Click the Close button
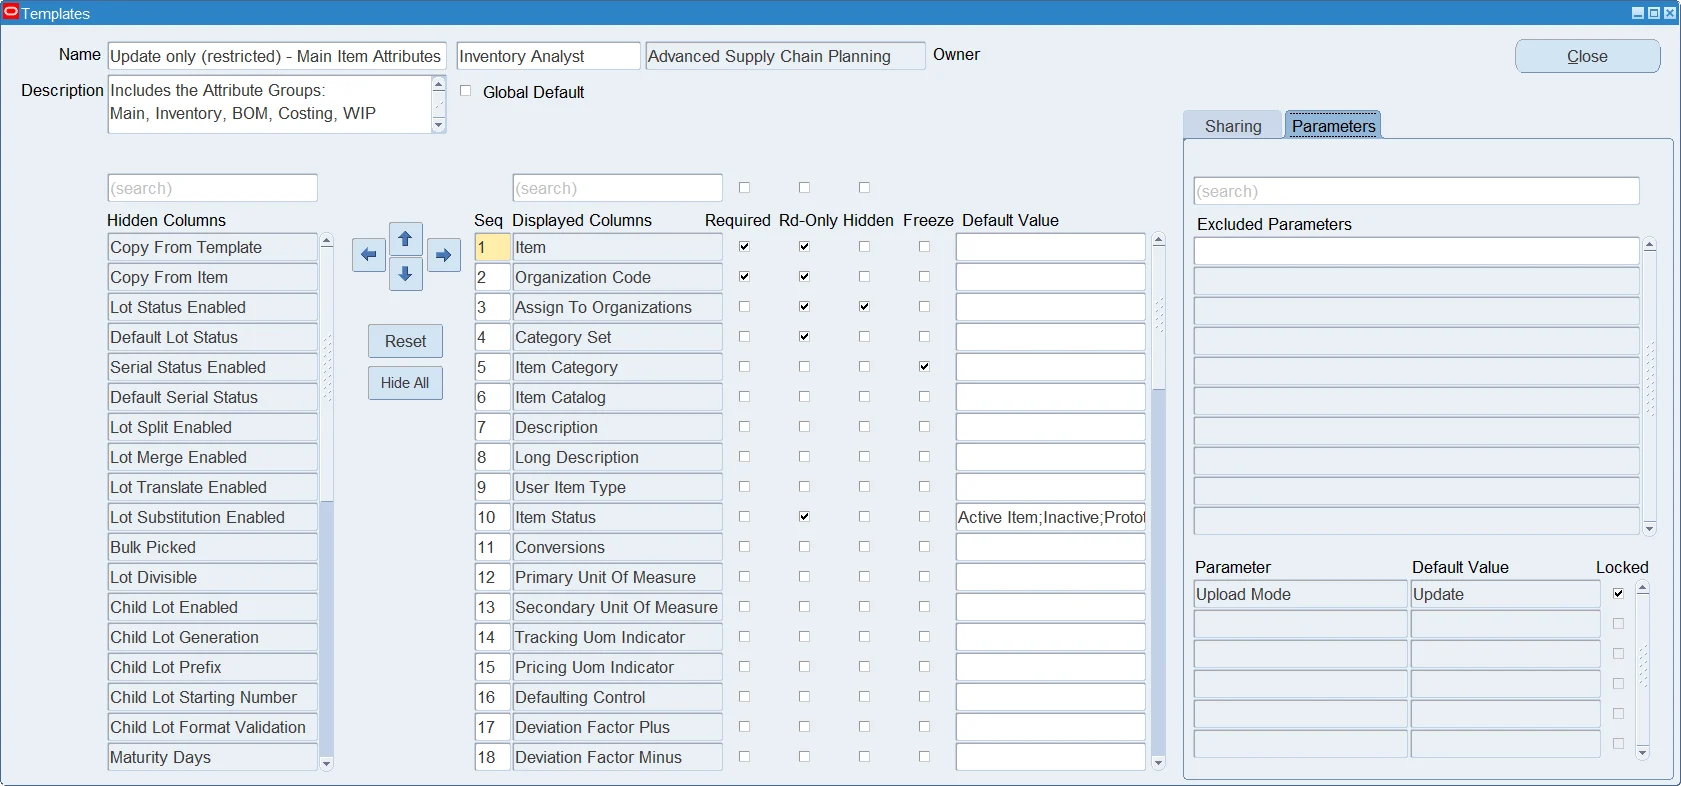 point(1587,57)
